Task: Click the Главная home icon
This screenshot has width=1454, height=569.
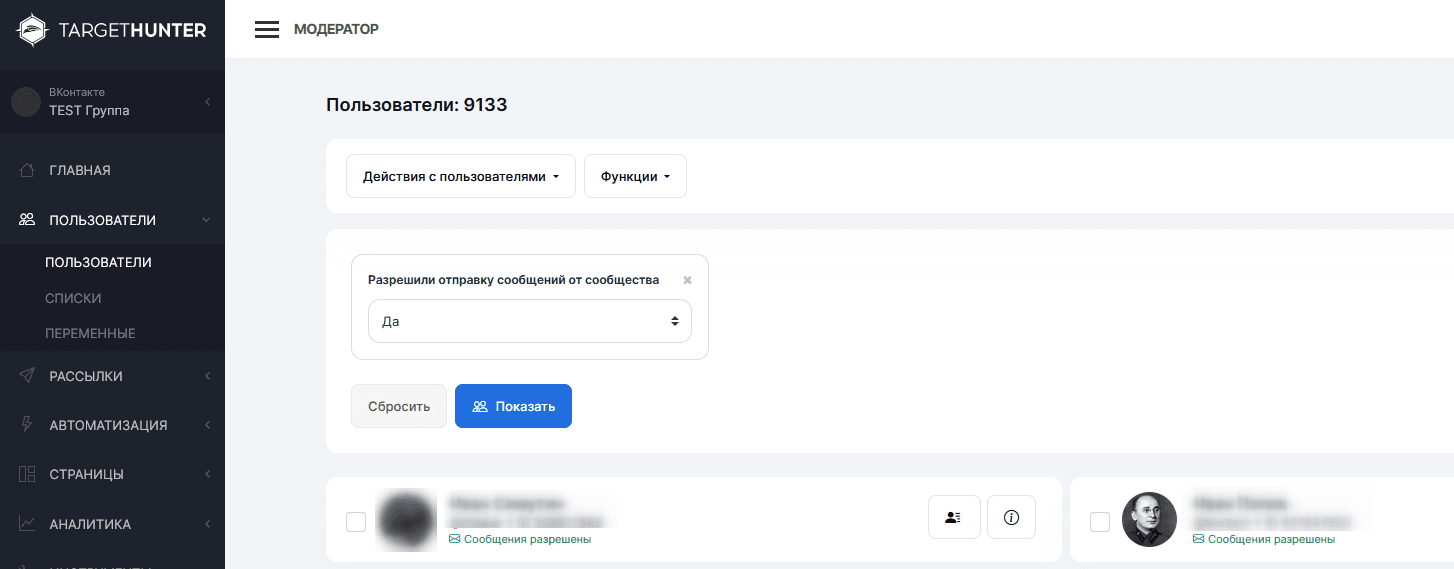Action: click(x=28, y=170)
